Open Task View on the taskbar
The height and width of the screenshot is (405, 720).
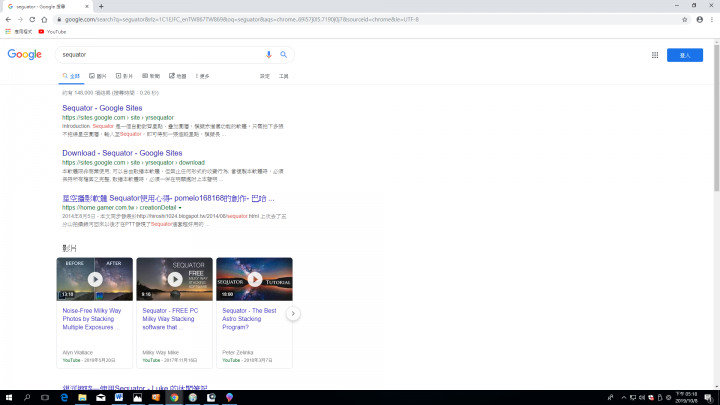(45, 398)
